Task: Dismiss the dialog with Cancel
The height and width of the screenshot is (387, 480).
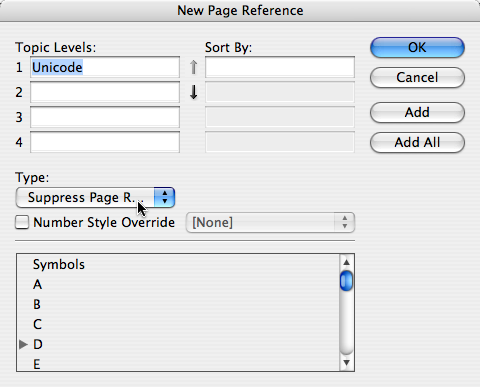Action: 417,77
